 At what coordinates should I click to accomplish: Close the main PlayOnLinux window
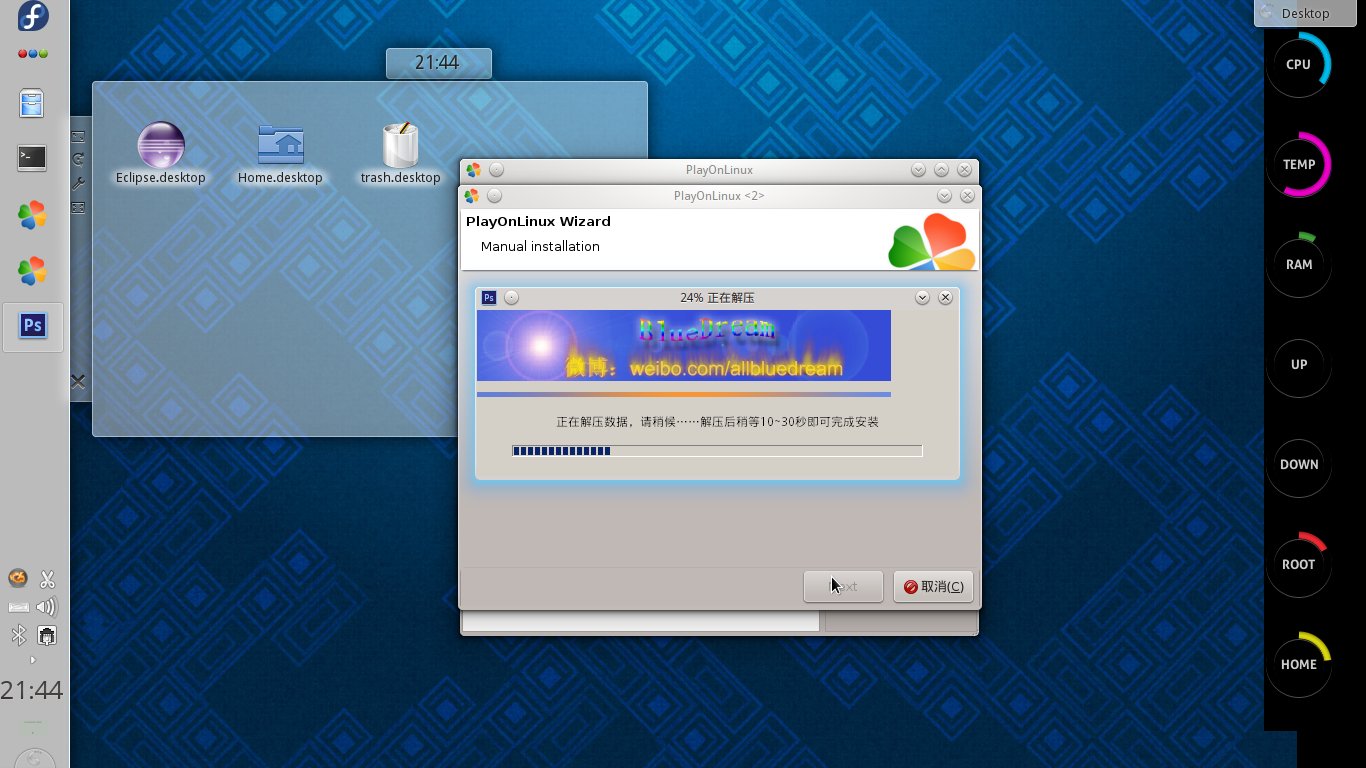(x=964, y=170)
